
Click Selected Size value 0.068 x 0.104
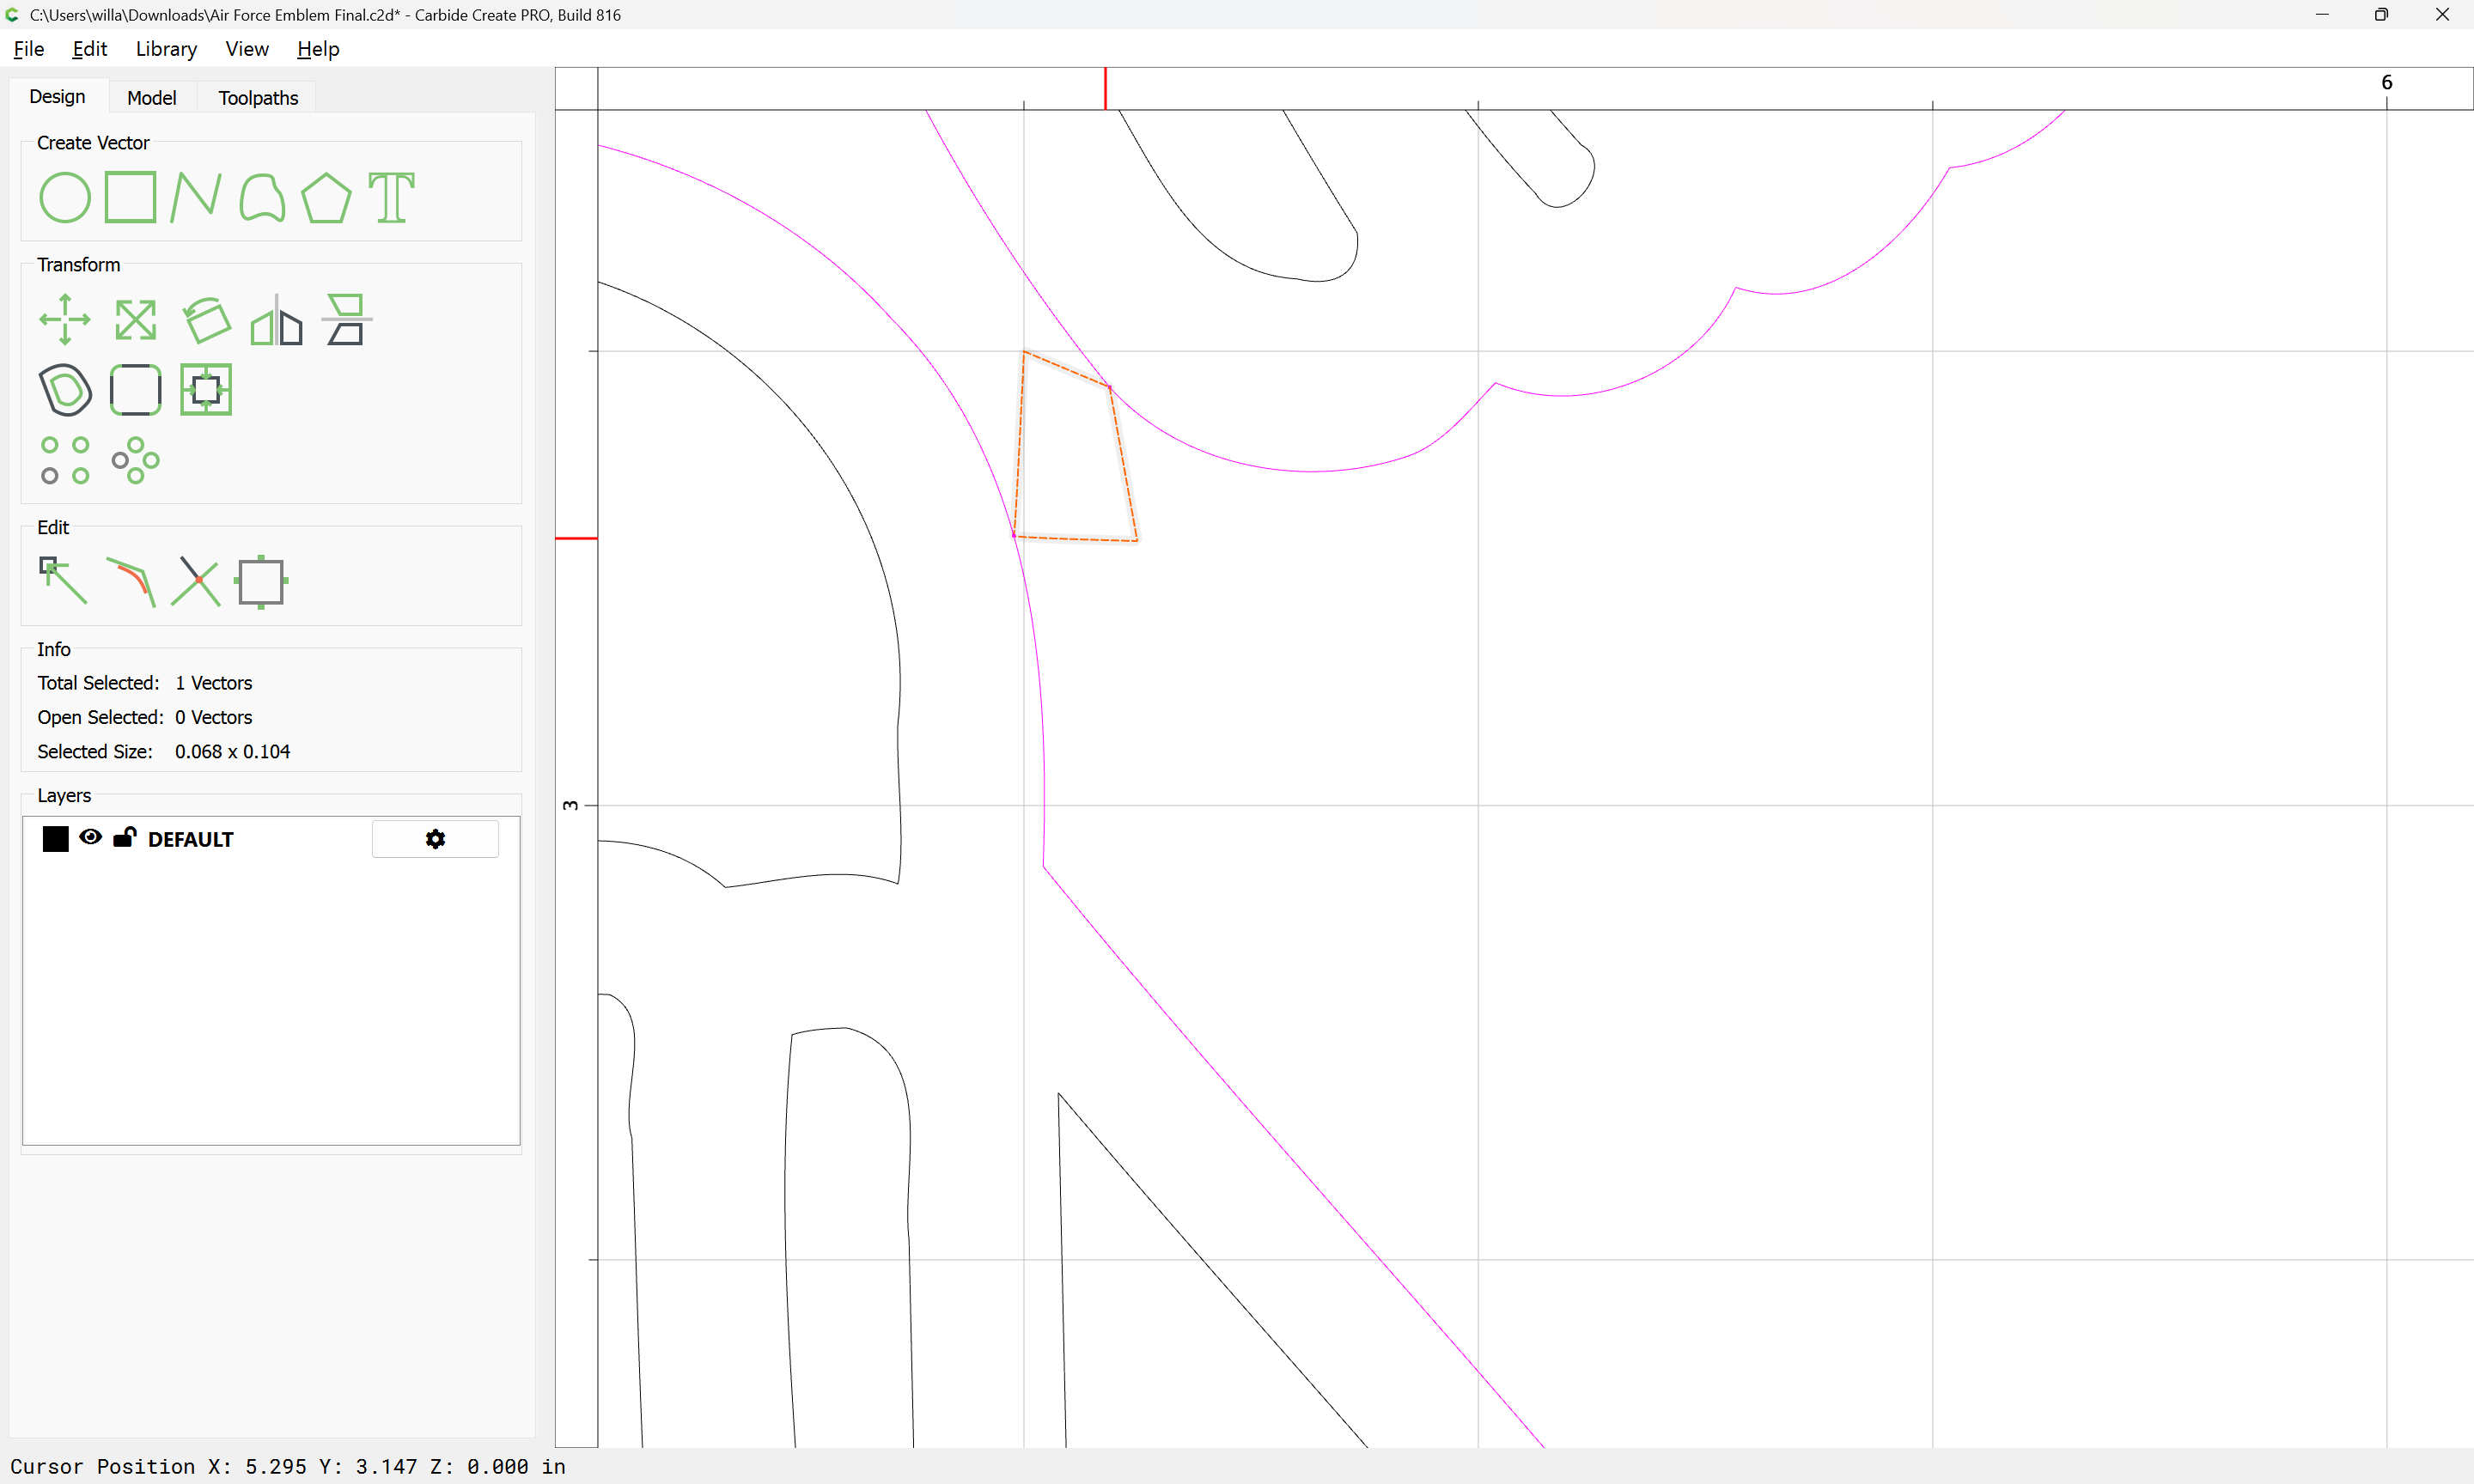point(232,752)
